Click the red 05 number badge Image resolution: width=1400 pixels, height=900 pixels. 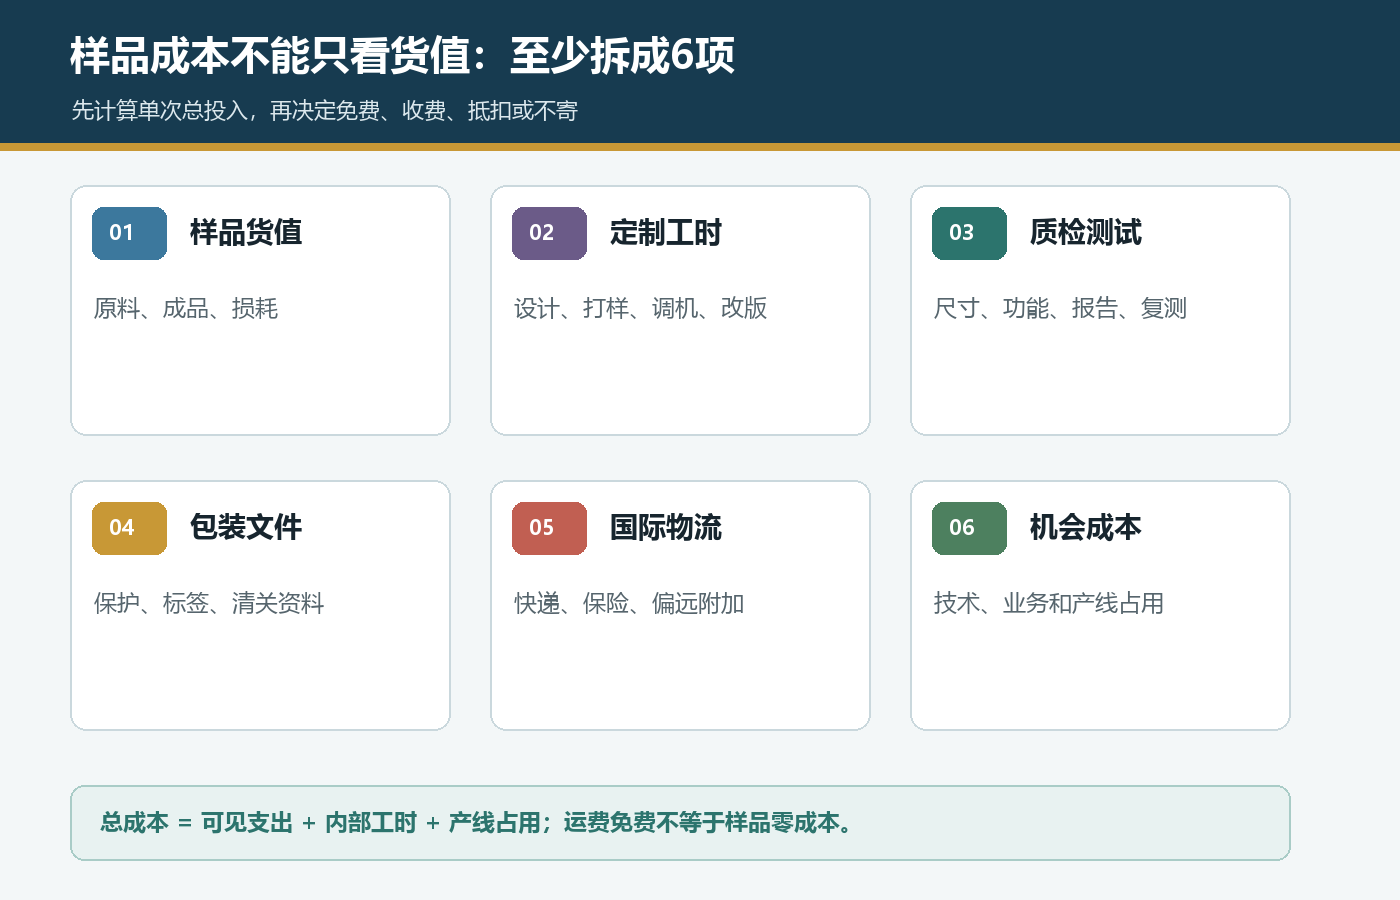(549, 528)
